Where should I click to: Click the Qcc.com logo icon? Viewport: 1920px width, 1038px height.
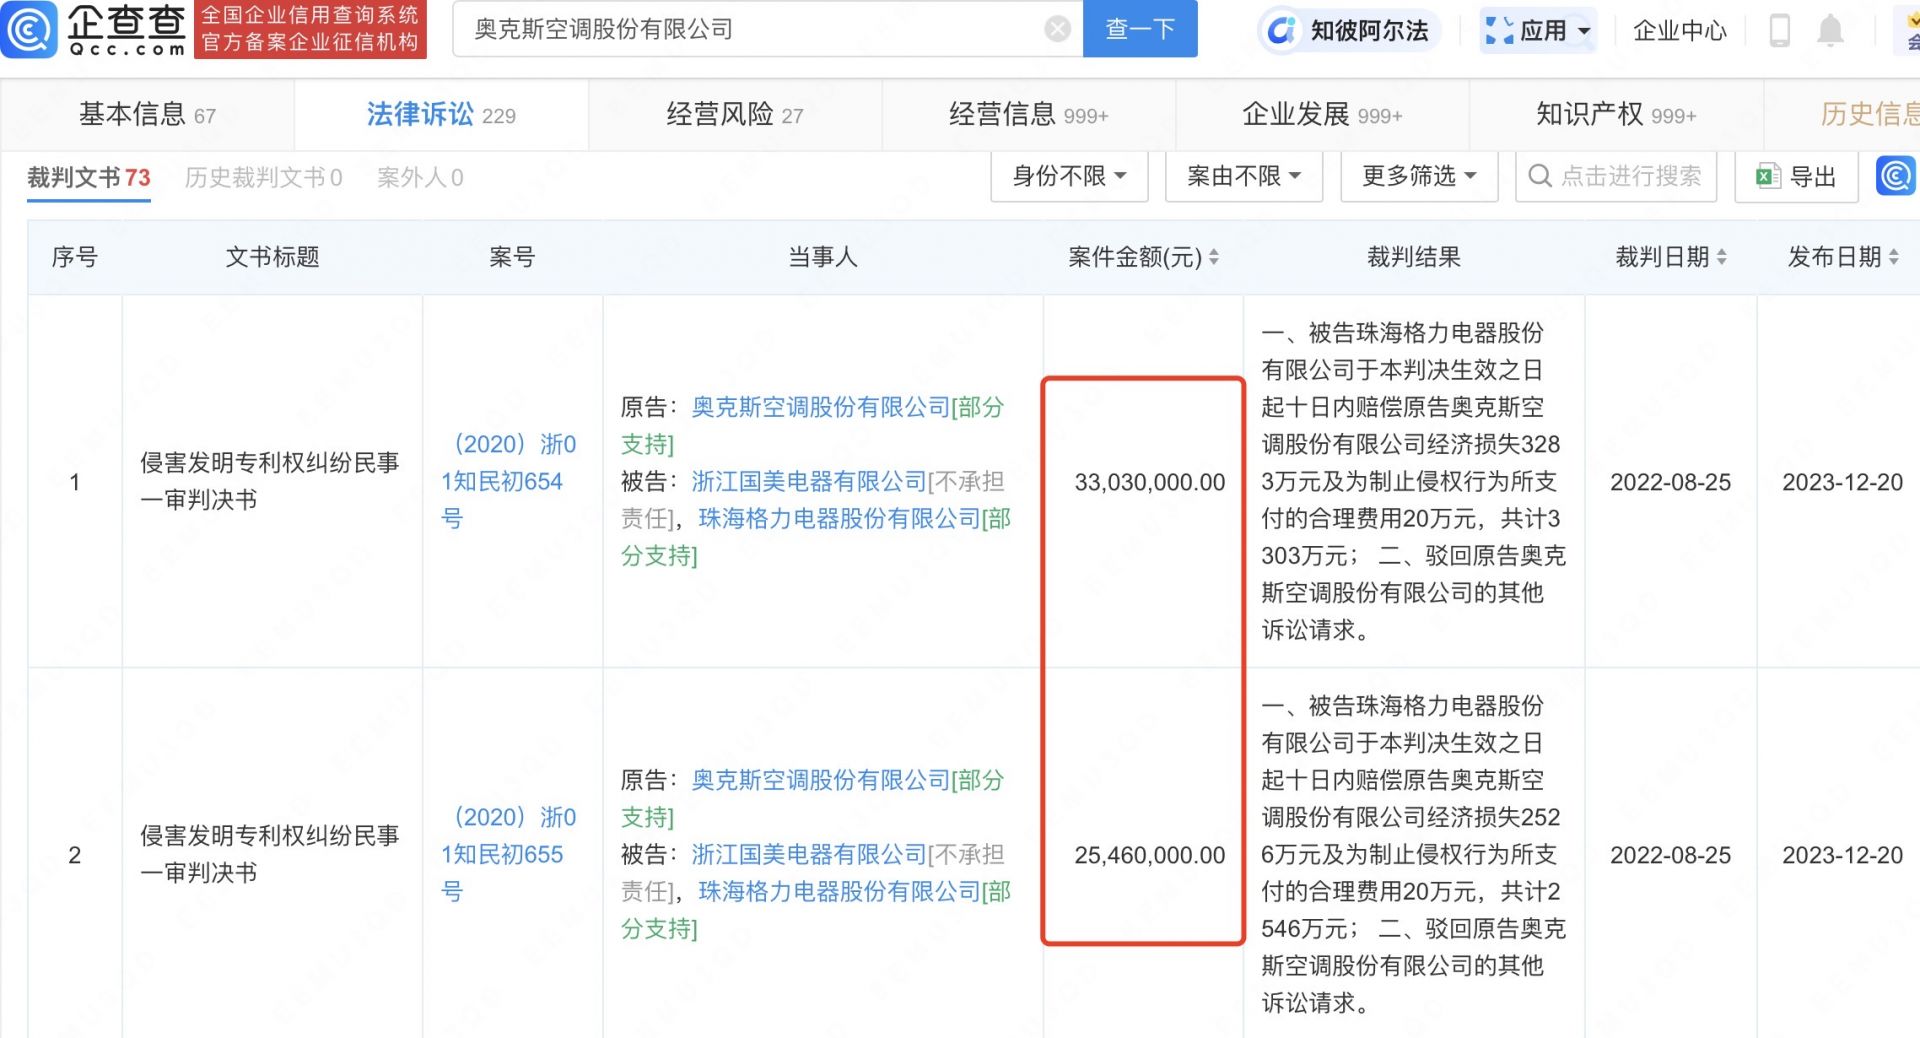[29, 29]
